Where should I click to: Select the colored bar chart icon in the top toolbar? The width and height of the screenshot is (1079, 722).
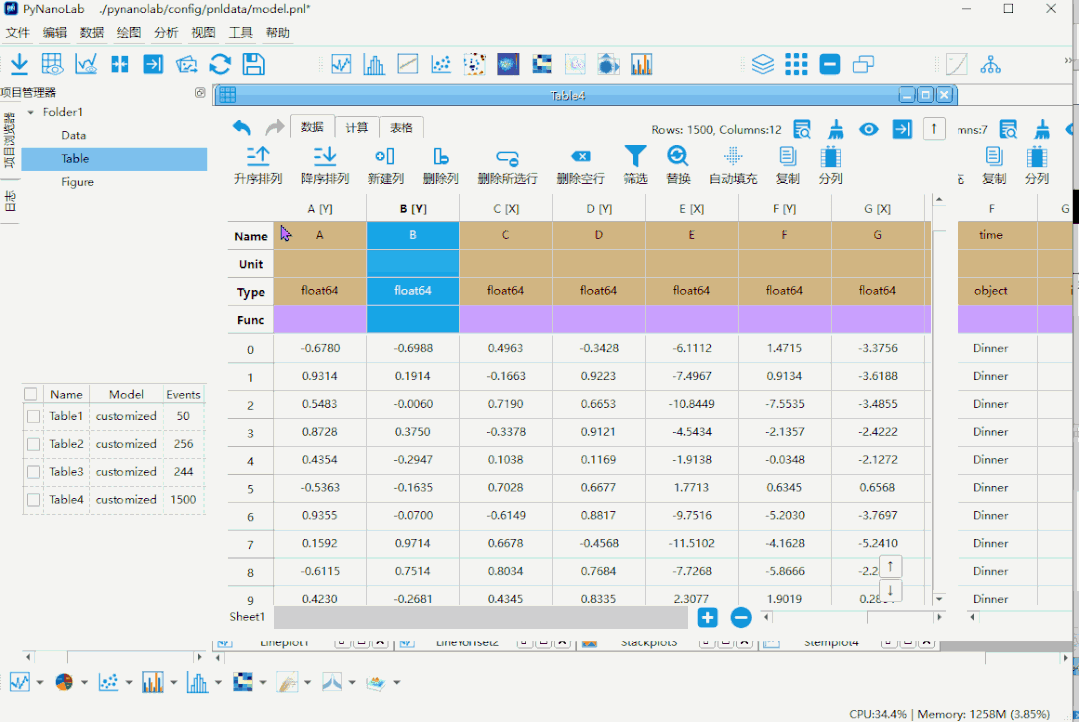pyautogui.click(x=641, y=64)
